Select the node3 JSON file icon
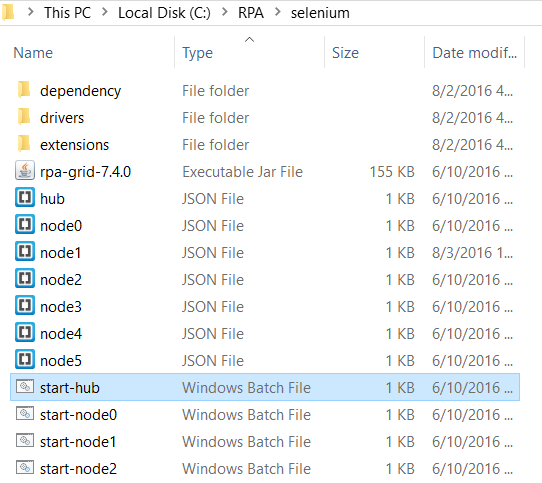Viewport: 542px width, 483px height. 25,305
